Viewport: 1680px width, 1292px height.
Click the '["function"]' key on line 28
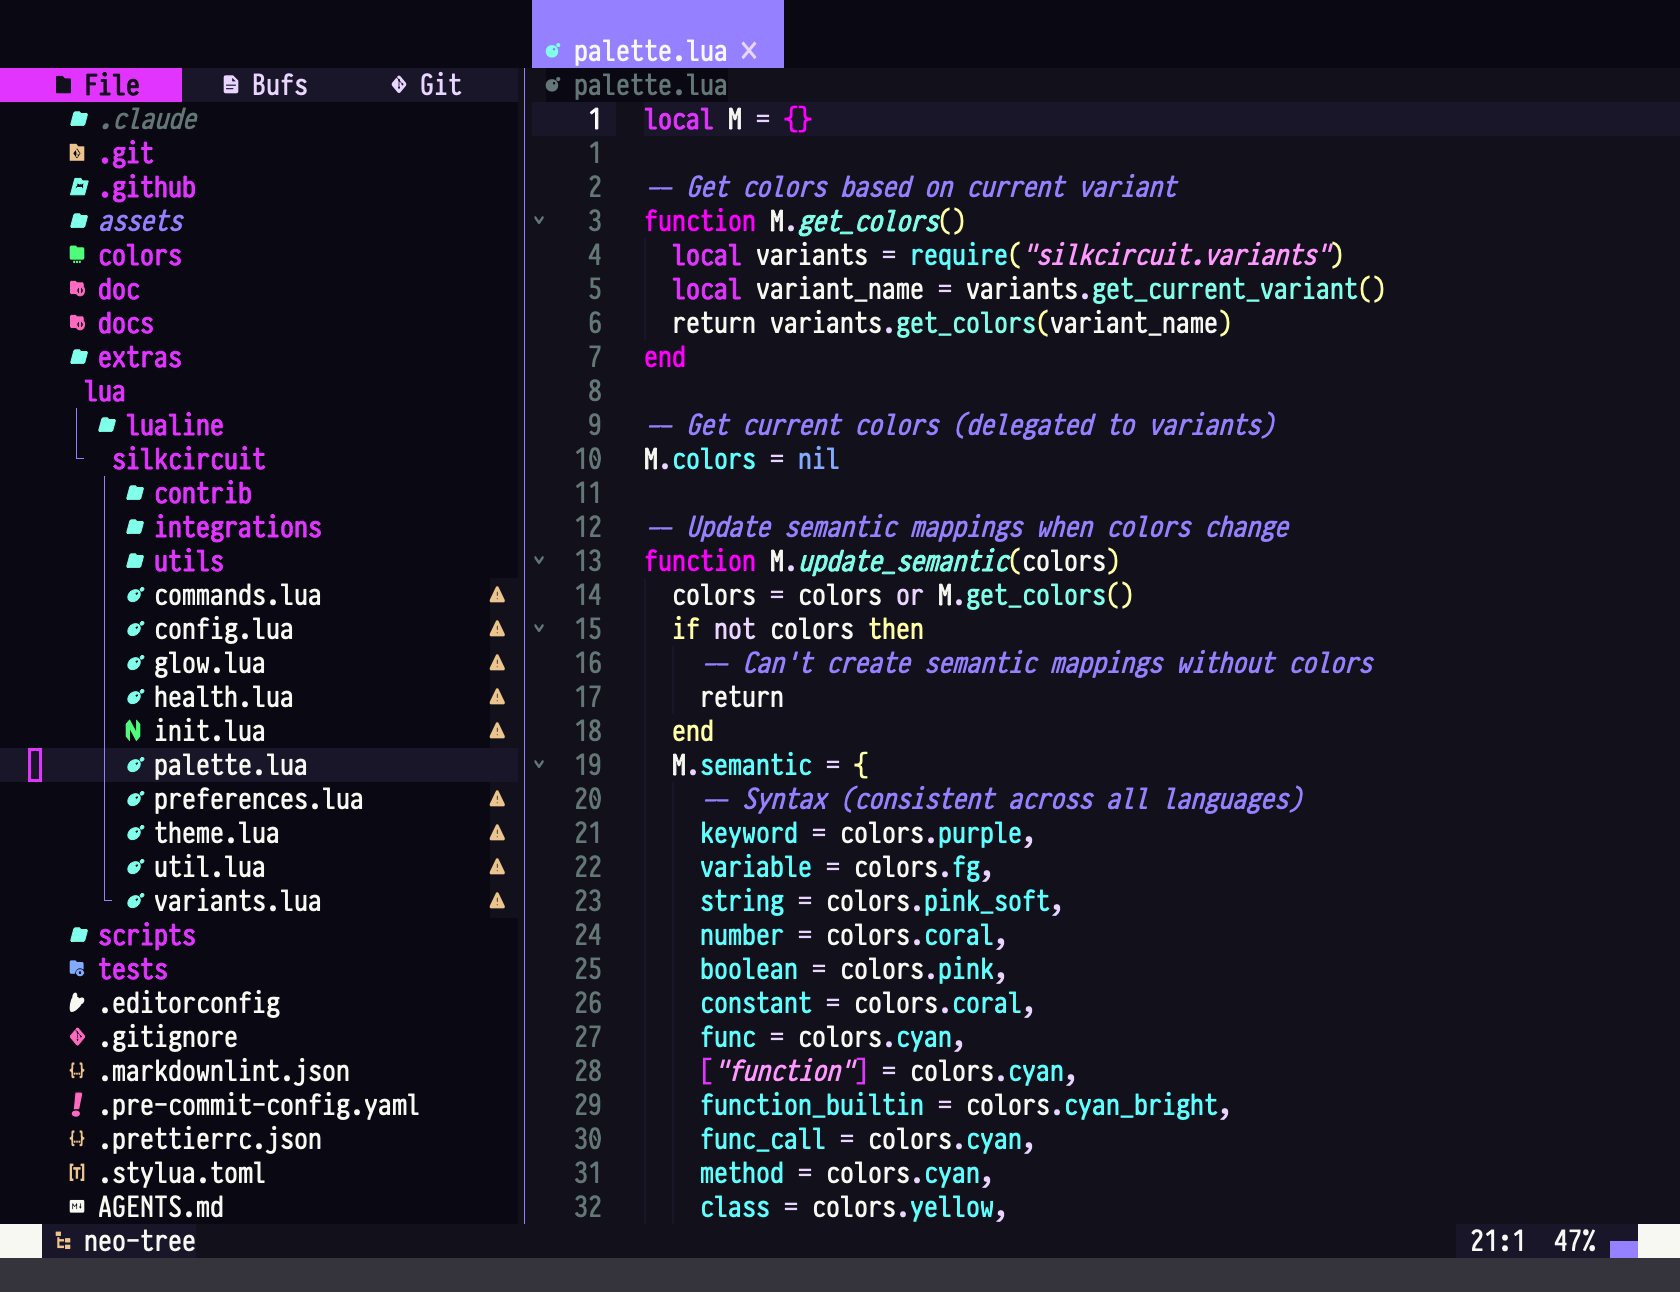click(x=783, y=1071)
